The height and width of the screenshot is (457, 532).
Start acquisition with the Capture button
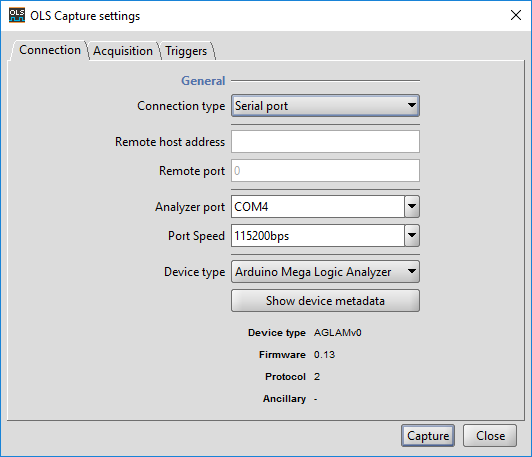428,436
